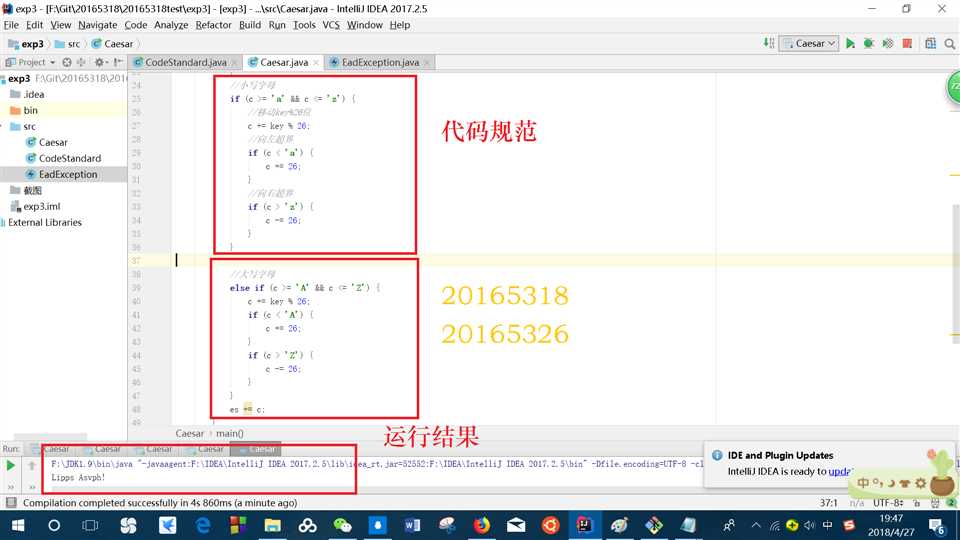Click src in navigation breadcrumb
The image size is (960, 540).
68,44
